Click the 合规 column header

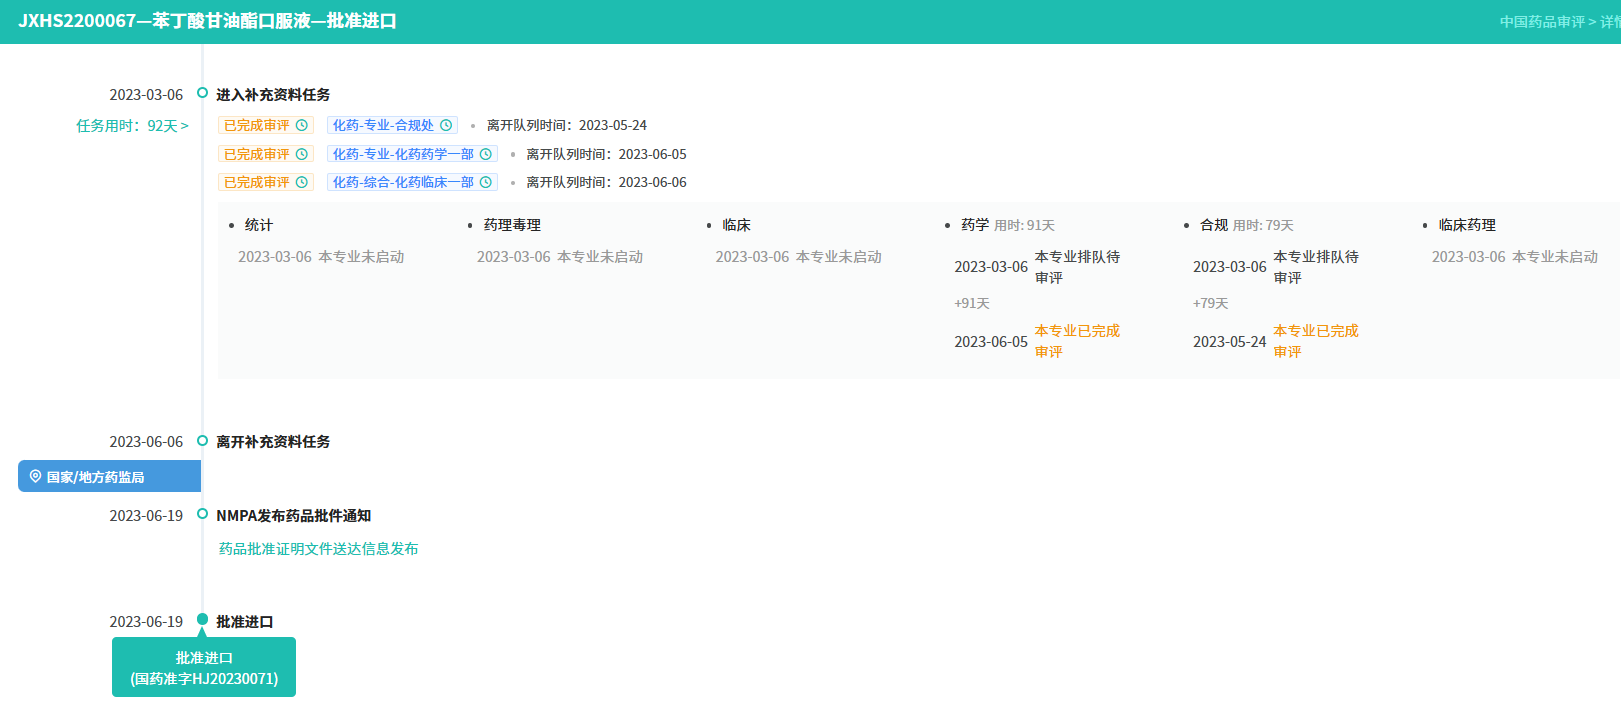tap(1213, 225)
